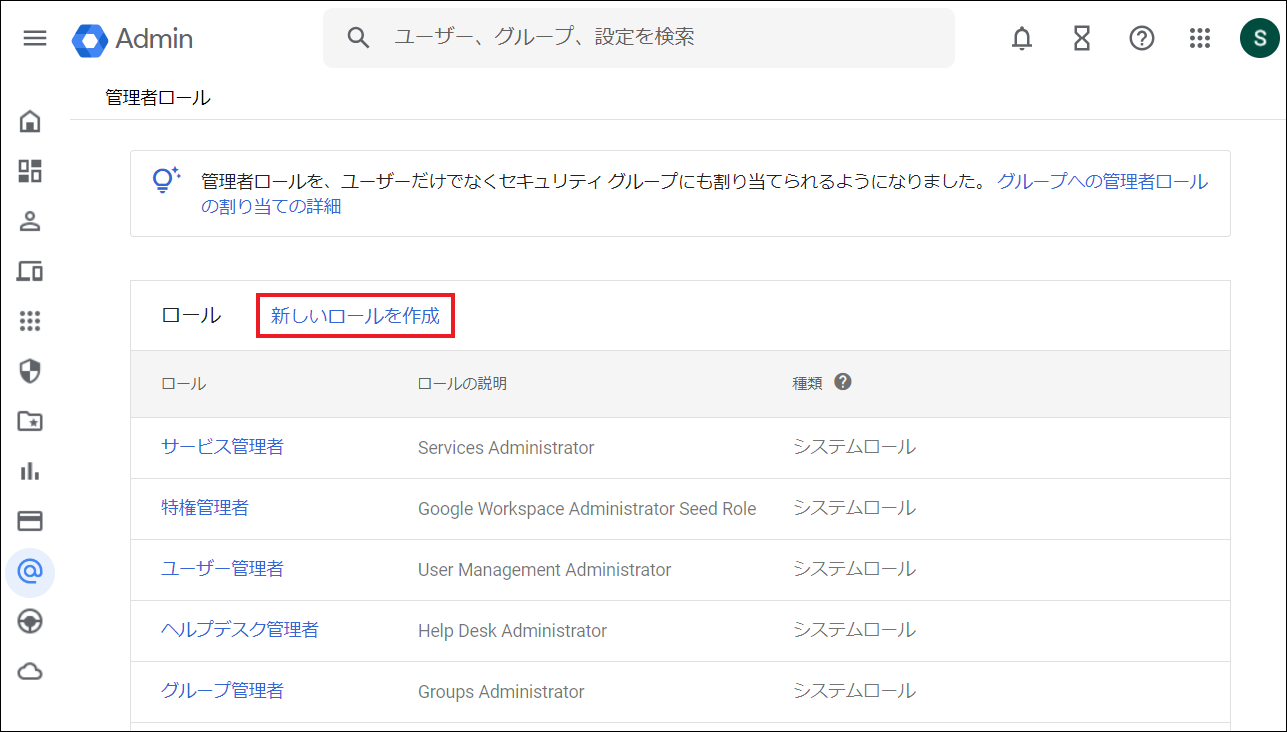Open the Google apps grid launcher
This screenshot has width=1287, height=732.
pyautogui.click(x=1200, y=38)
